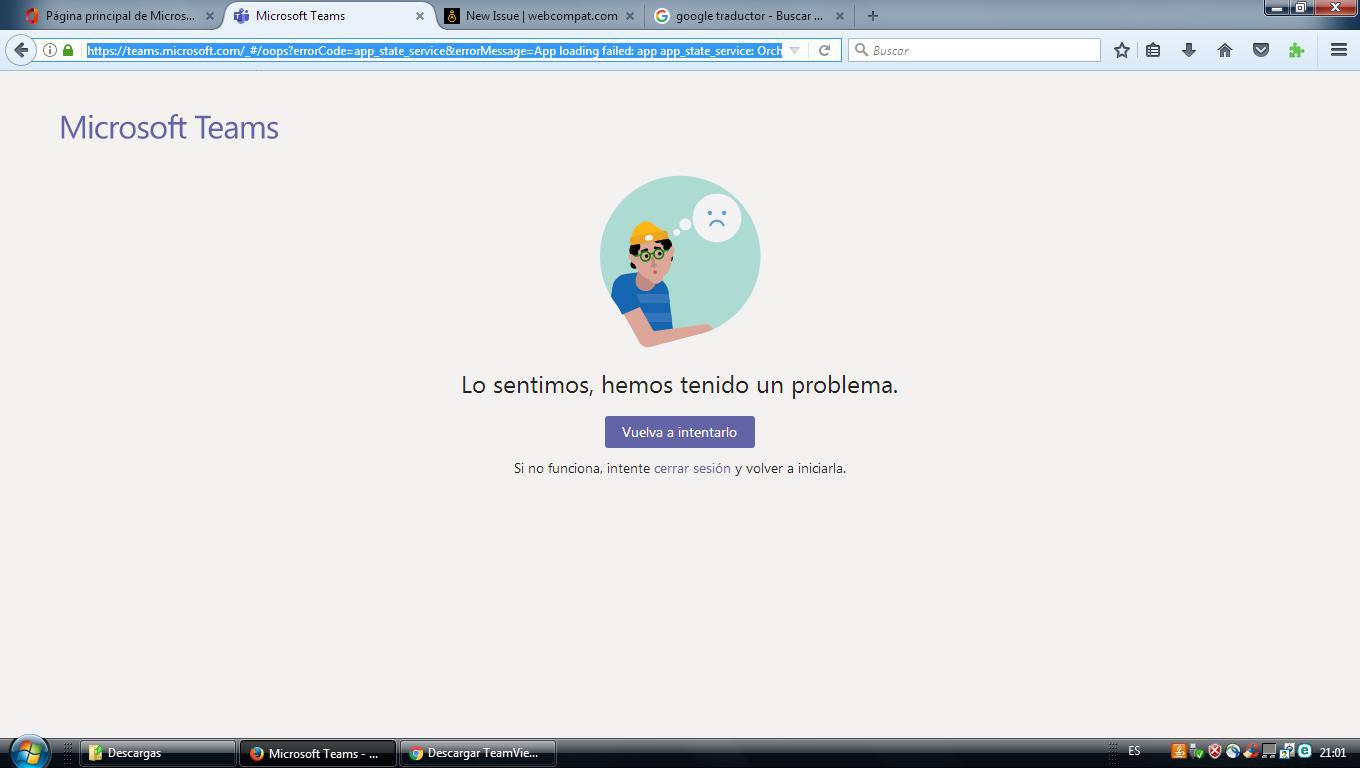Viewport: 1360px width, 768px height.
Task: Open the Firefox downloads icon
Action: (1189, 49)
